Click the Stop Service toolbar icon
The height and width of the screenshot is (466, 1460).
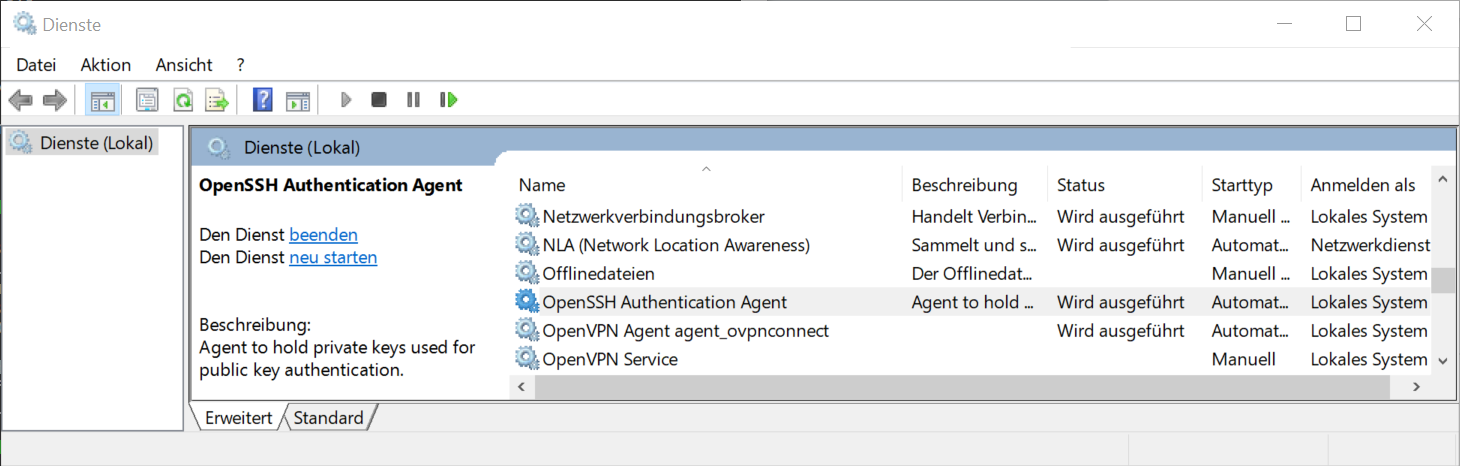[x=379, y=100]
